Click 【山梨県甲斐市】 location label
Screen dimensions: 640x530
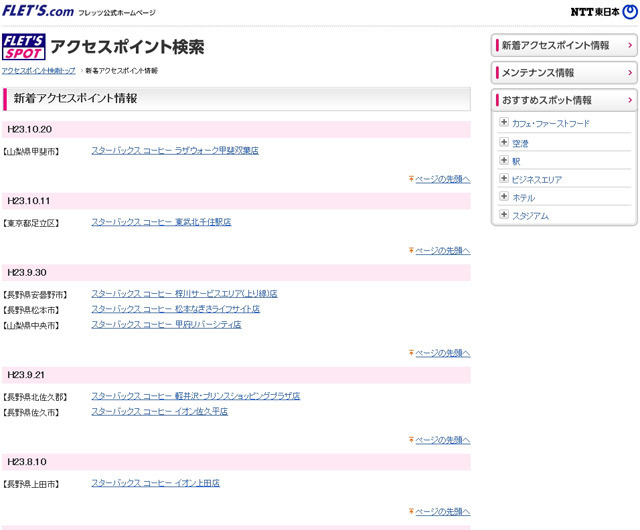tap(31, 152)
